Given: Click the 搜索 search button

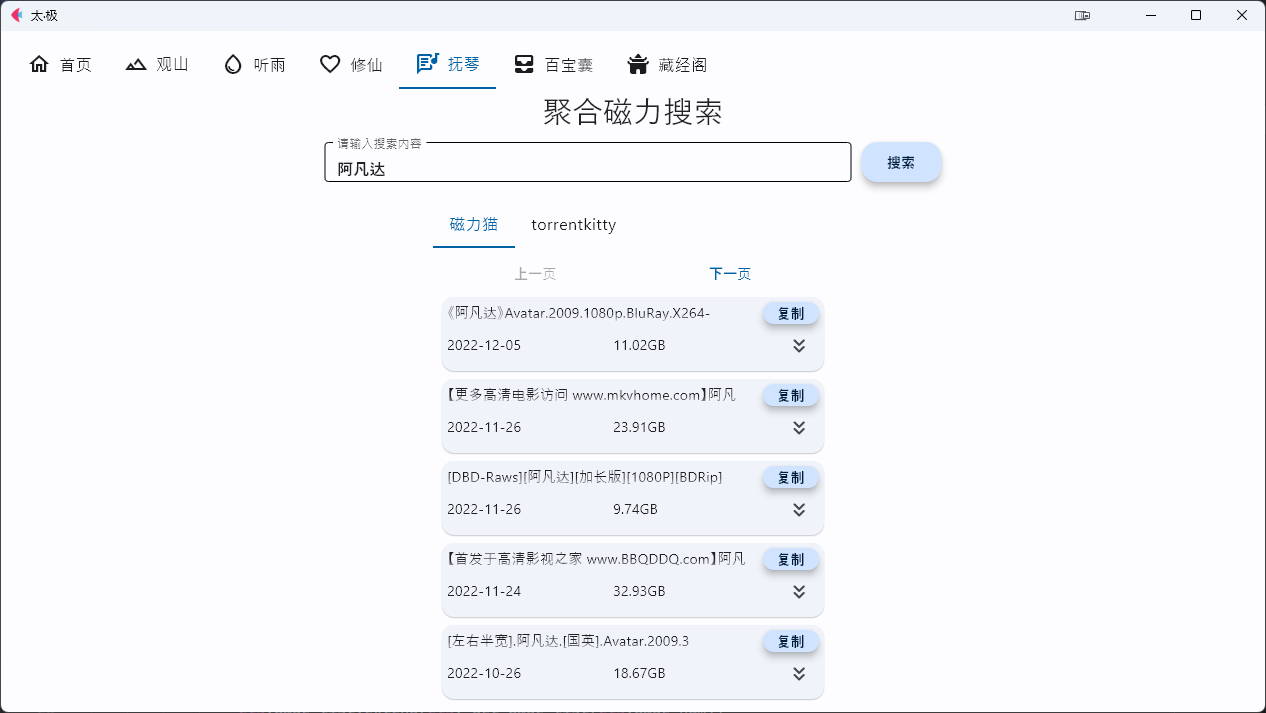Looking at the screenshot, I should point(900,161).
